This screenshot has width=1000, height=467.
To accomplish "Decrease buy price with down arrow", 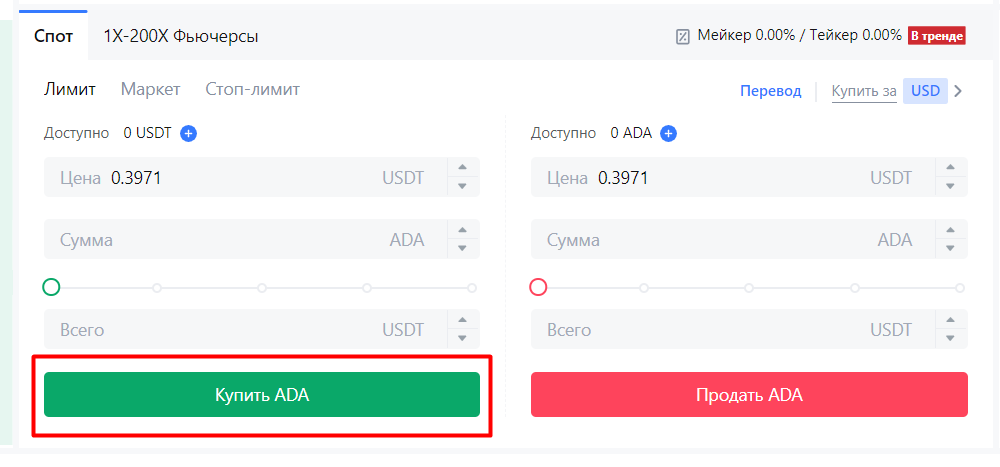I will tap(462, 187).
